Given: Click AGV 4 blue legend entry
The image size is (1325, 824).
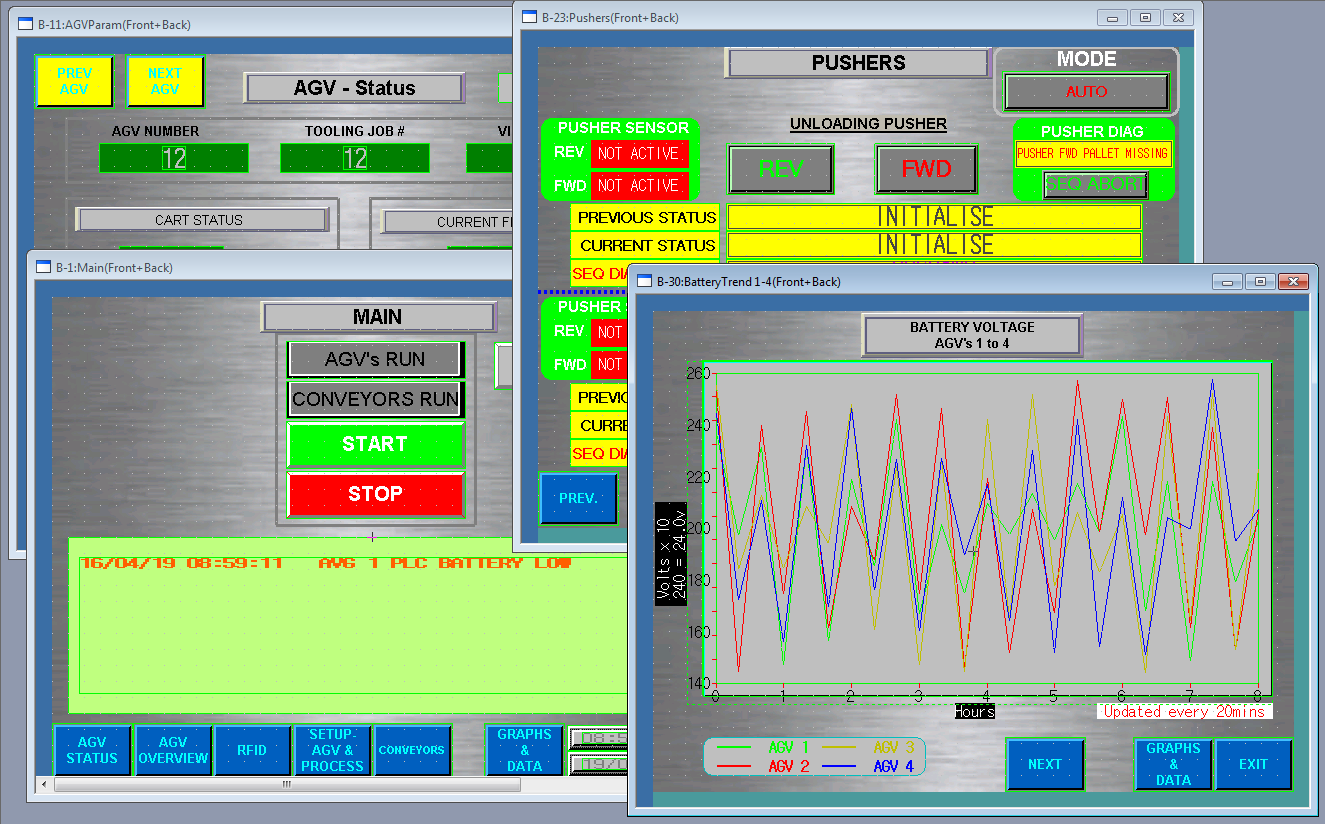Looking at the screenshot, I should click(x=868, y=766).
